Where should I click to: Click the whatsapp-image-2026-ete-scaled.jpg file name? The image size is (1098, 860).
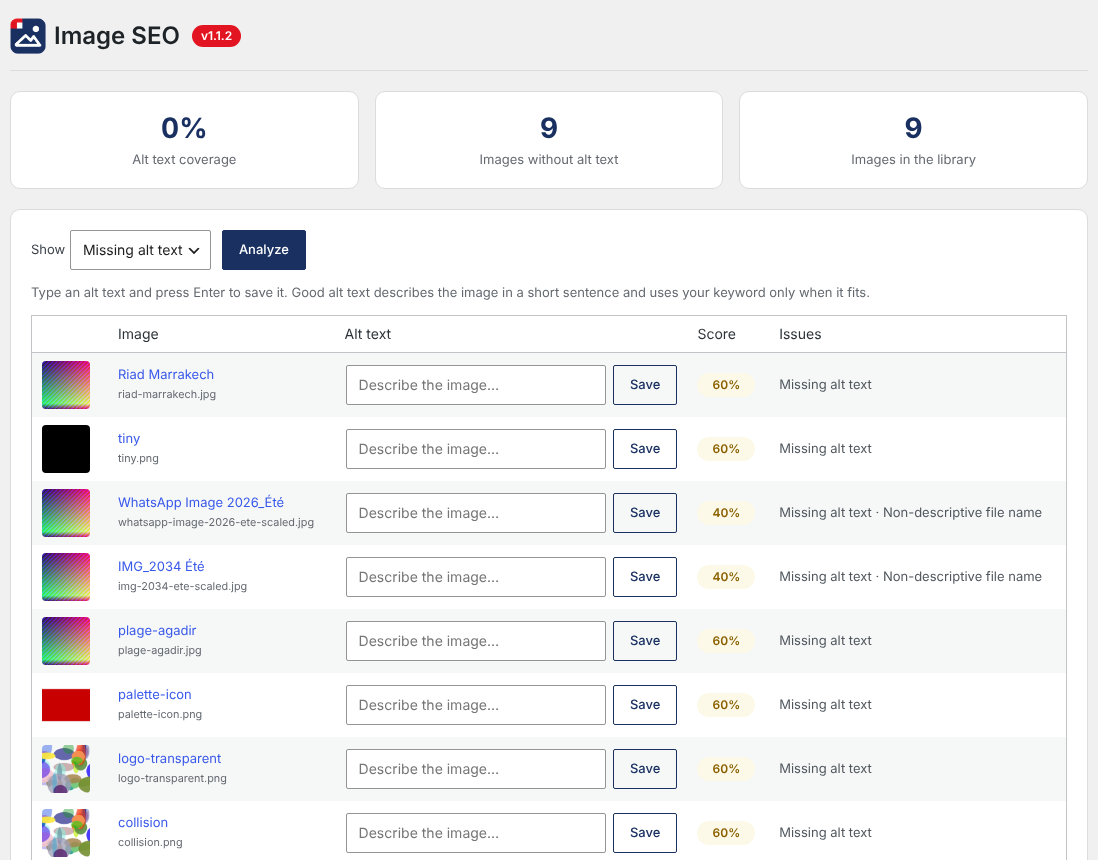point(216,522)
